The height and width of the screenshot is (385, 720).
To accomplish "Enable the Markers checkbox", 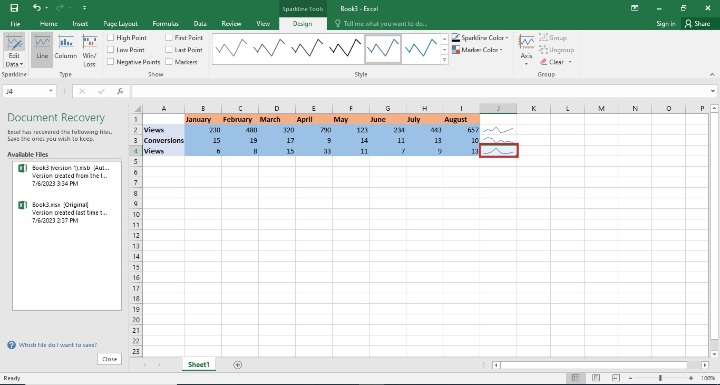I will coord(169,62).
